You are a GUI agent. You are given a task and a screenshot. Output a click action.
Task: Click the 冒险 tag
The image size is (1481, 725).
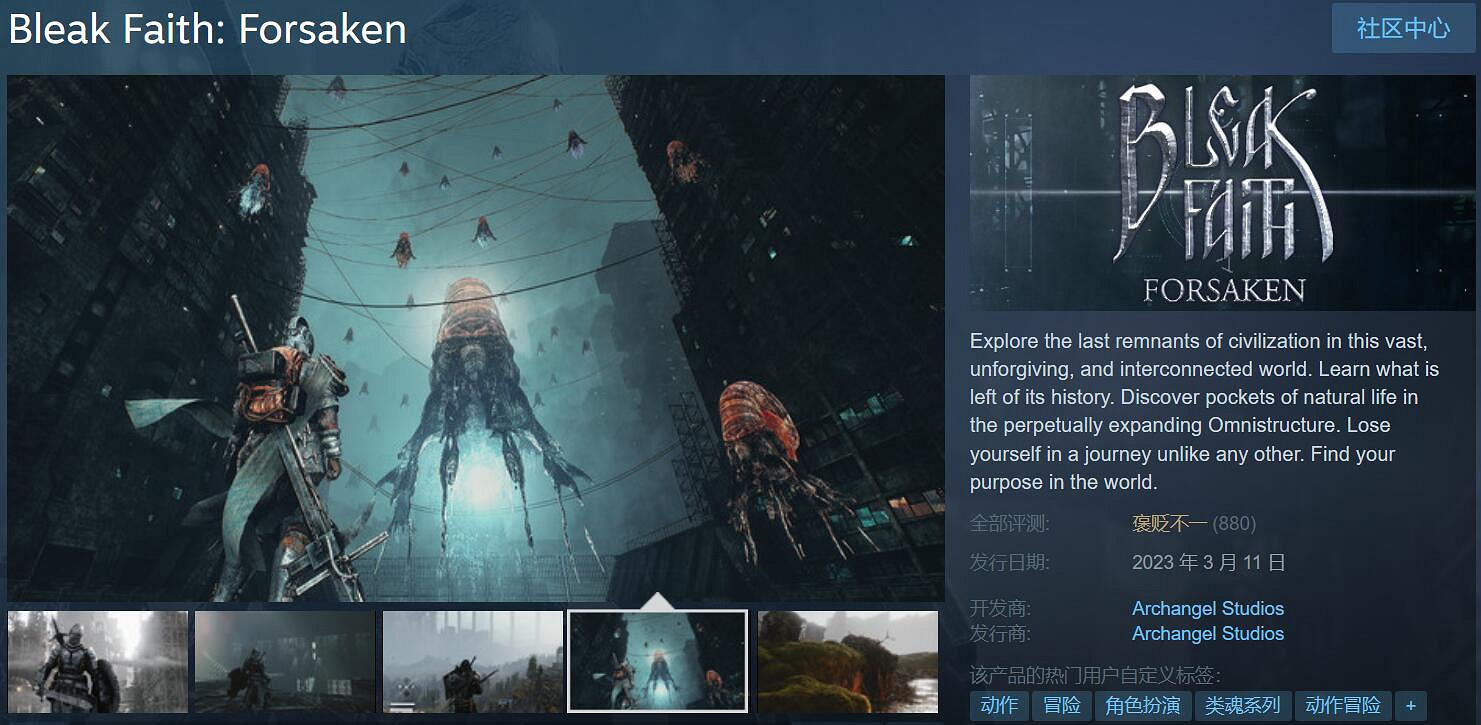click(x=1061, y=706)
